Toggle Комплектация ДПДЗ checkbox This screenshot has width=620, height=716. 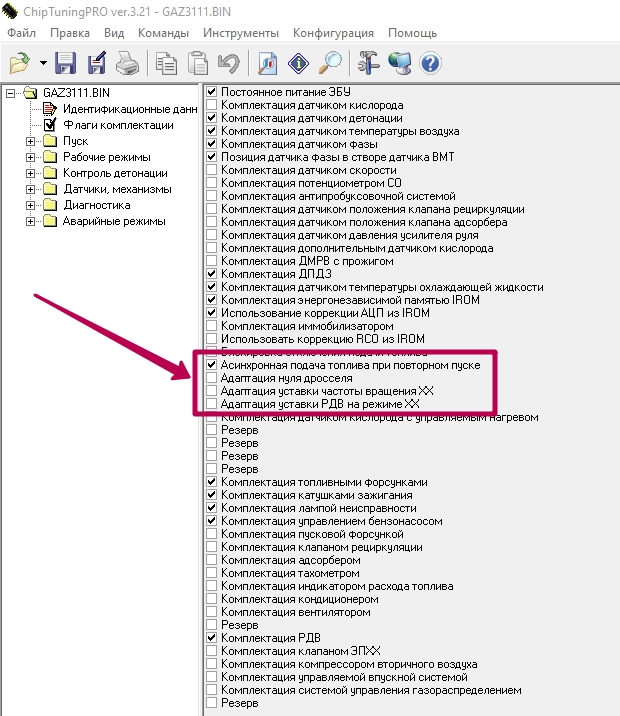point(211,274)
